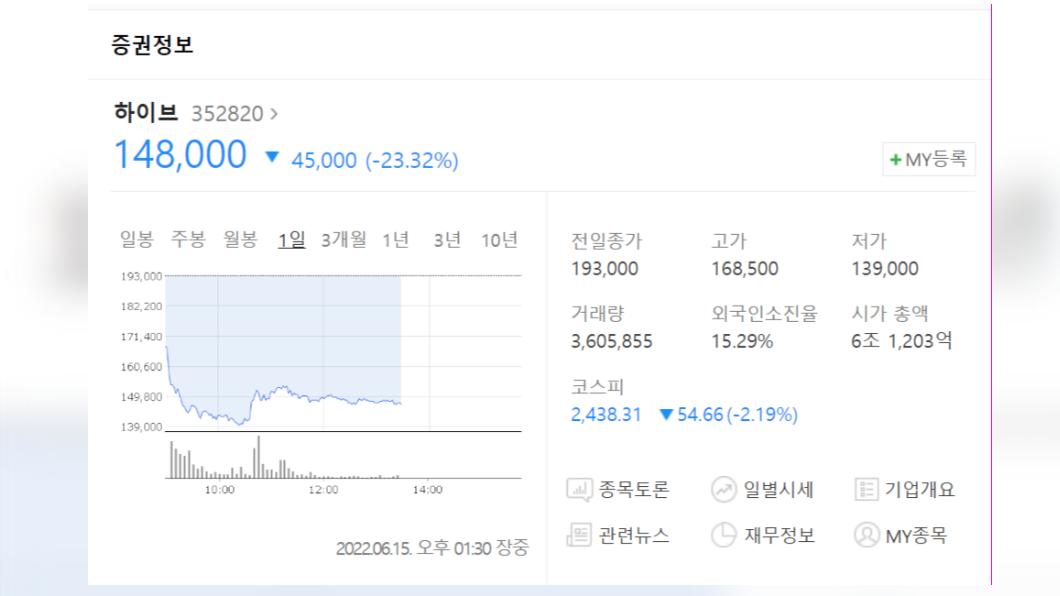Open the 관련뉴스 news icon
The image size is (1060, 596).
[579, 535]
